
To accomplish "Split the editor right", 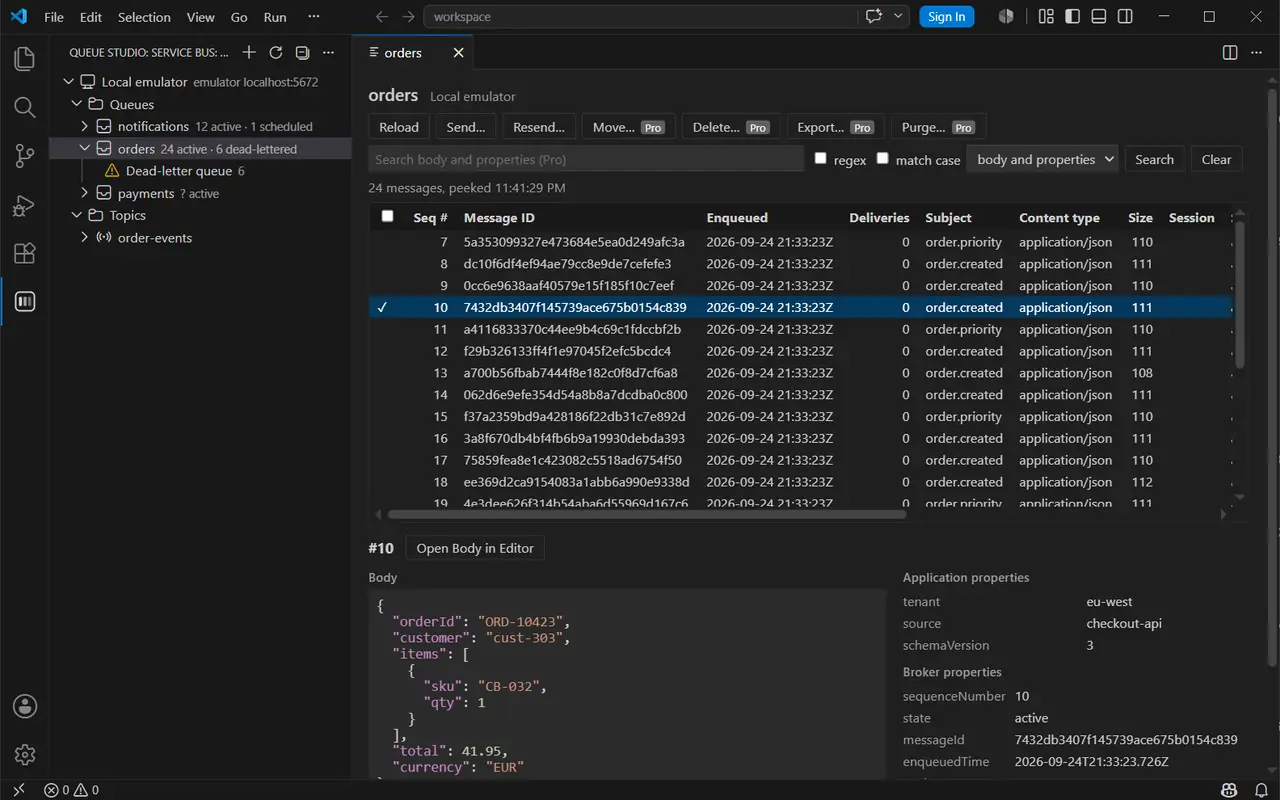I will [x=1230, y=53].
